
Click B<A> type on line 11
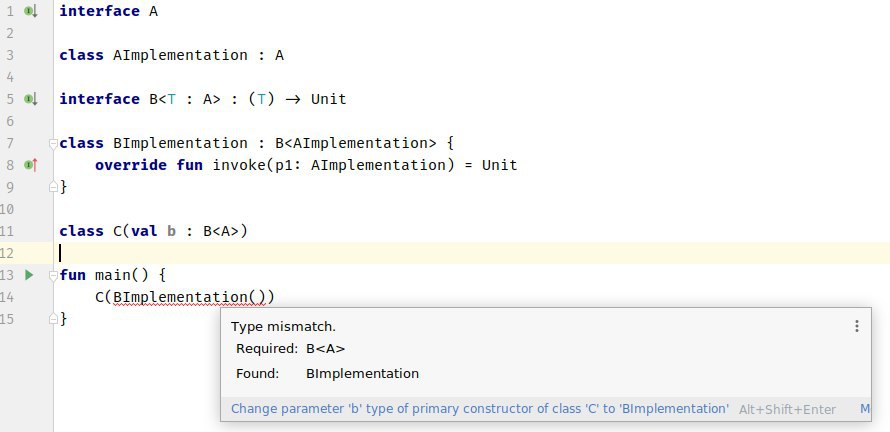click(x=221, y=231)
